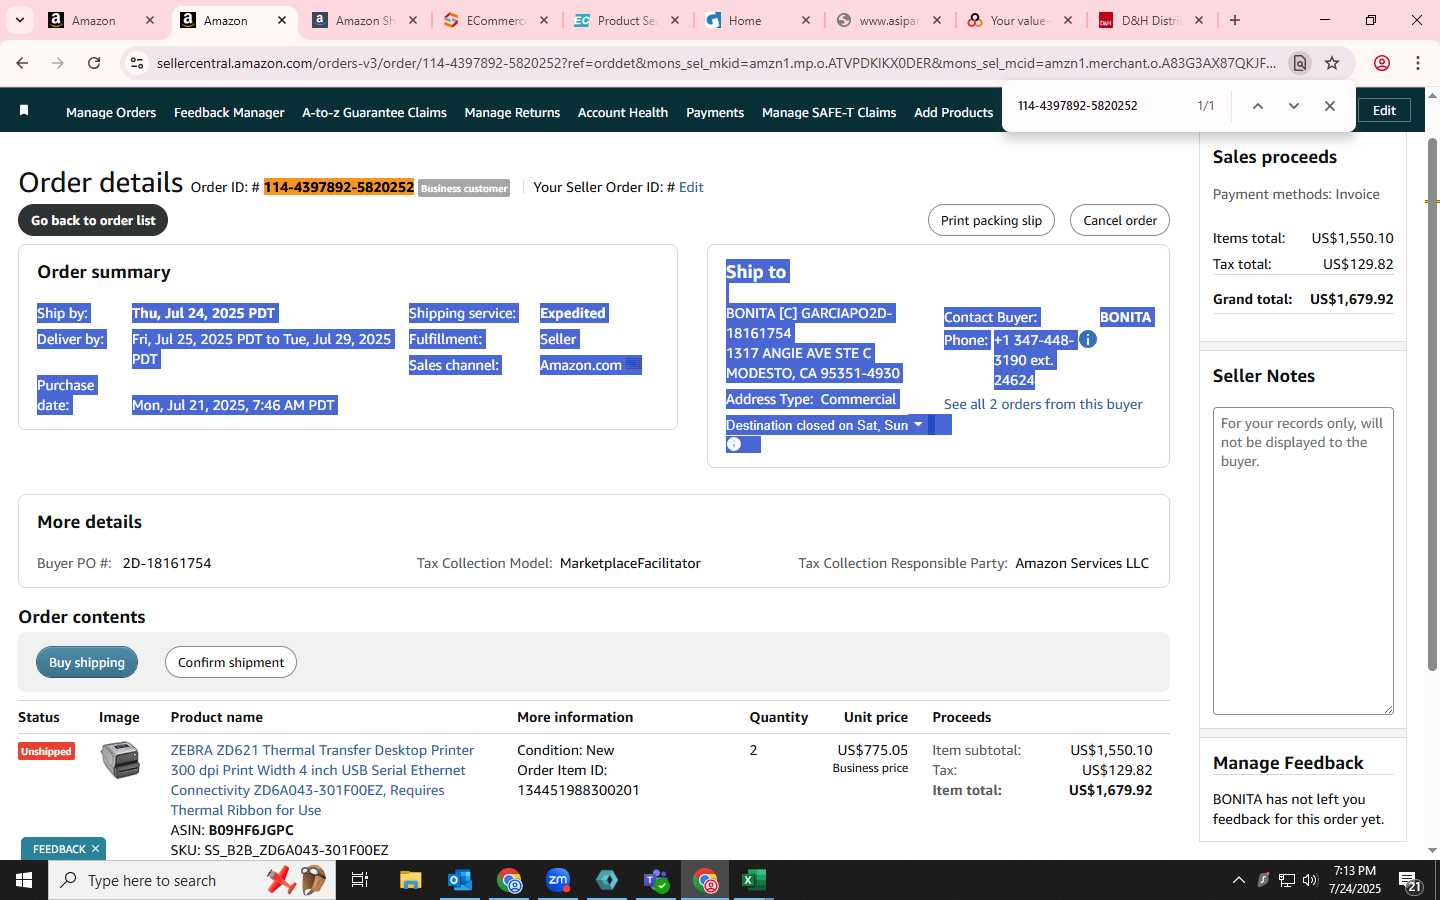Click the Zebra printer product thumbnail
Viewport: 1440px width, 900px height.
coord(120,760)
